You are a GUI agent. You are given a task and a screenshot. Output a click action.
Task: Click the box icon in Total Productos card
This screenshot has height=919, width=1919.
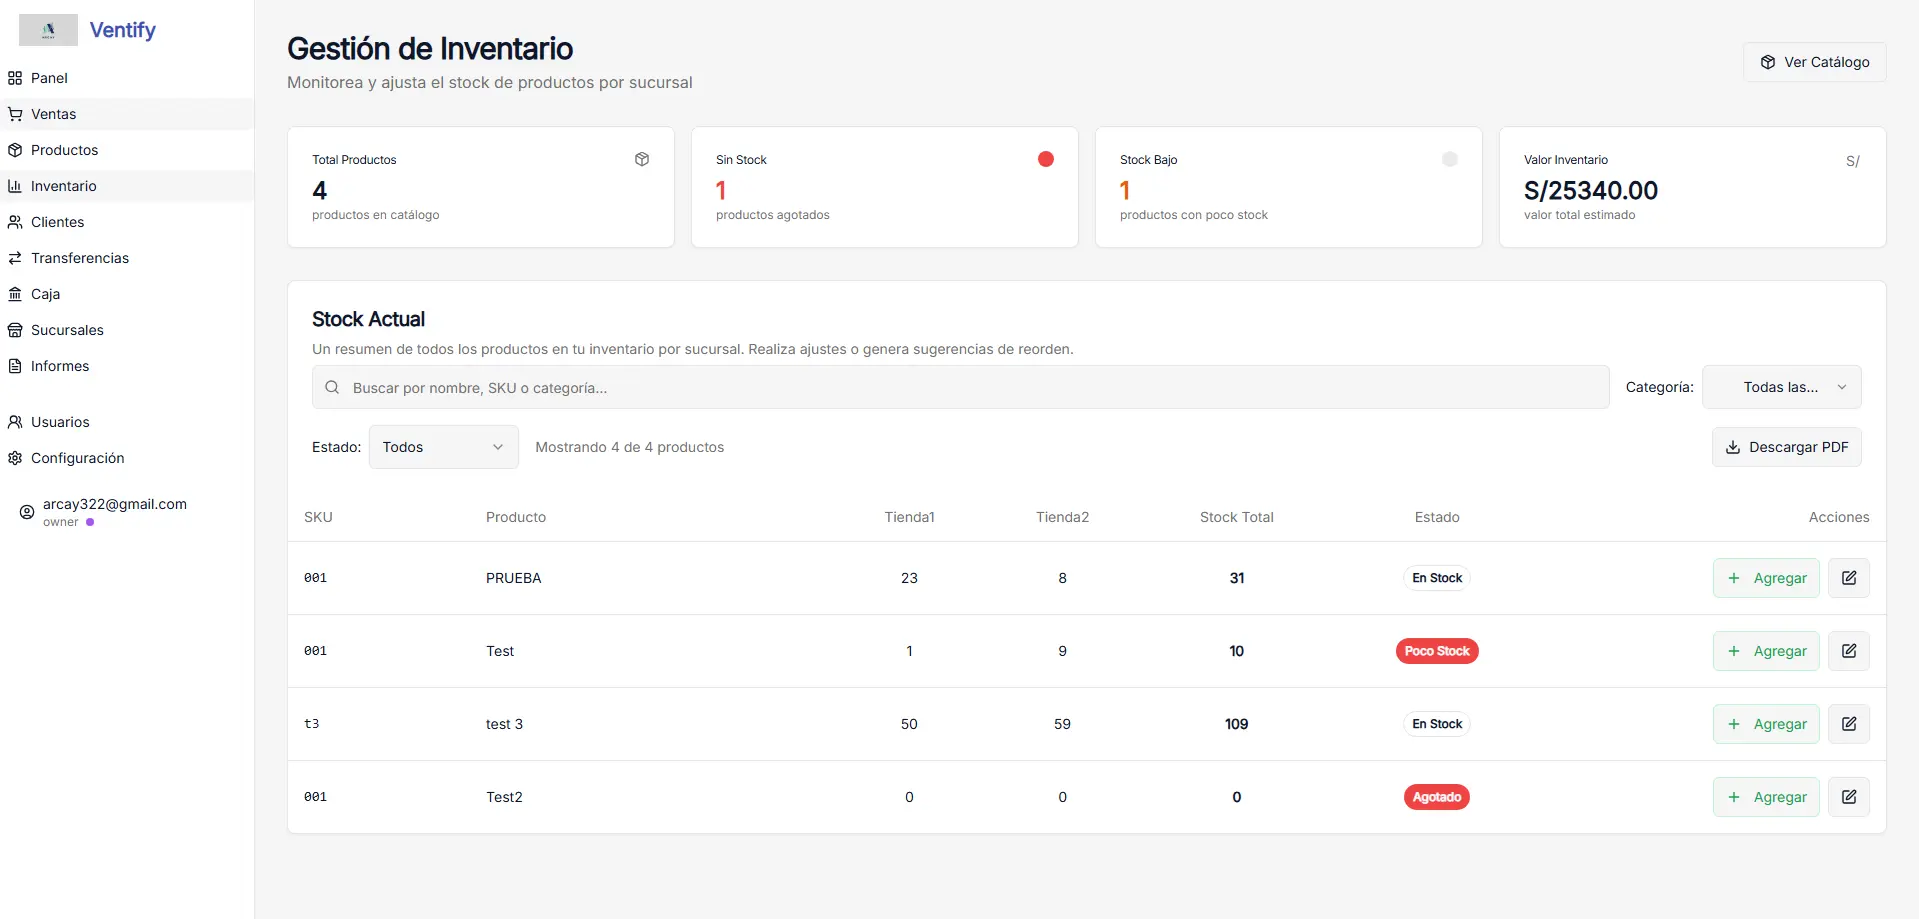point(642,159)
